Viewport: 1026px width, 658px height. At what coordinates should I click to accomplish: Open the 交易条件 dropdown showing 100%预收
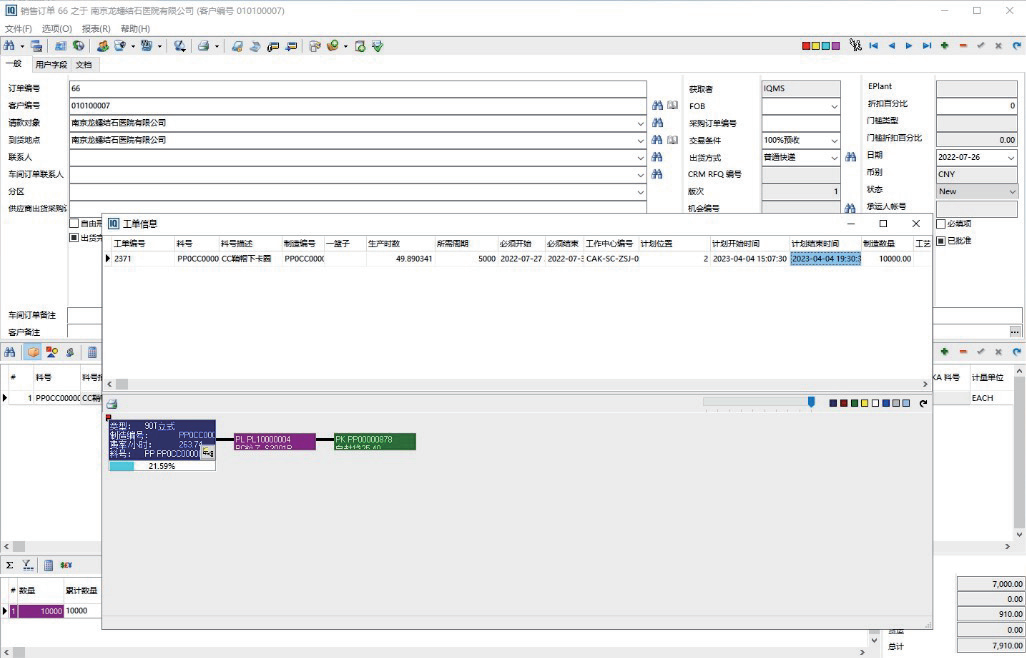[833, 140]
